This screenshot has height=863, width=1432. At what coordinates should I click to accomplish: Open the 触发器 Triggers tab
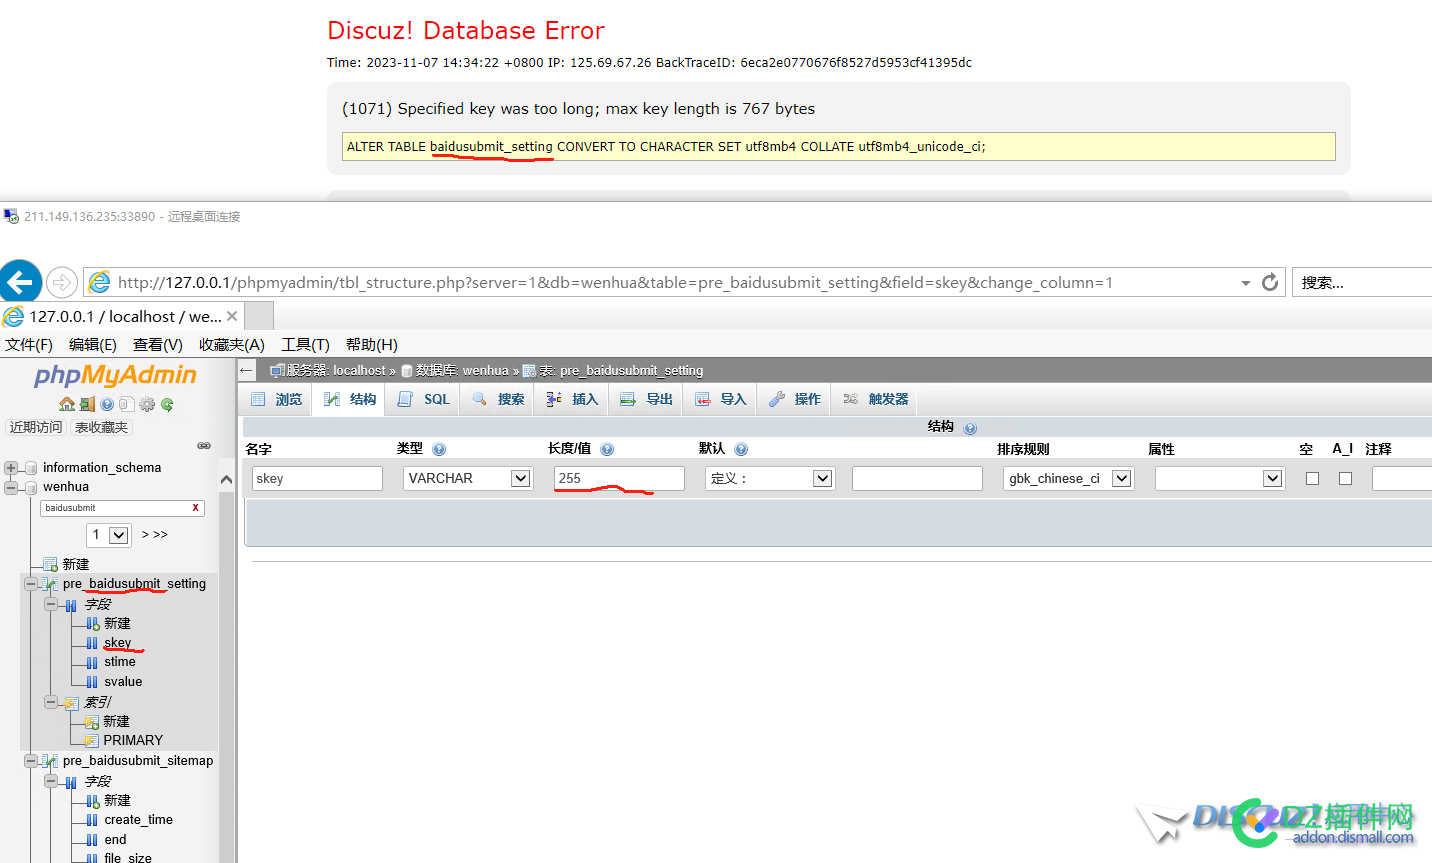coord(876,399)
